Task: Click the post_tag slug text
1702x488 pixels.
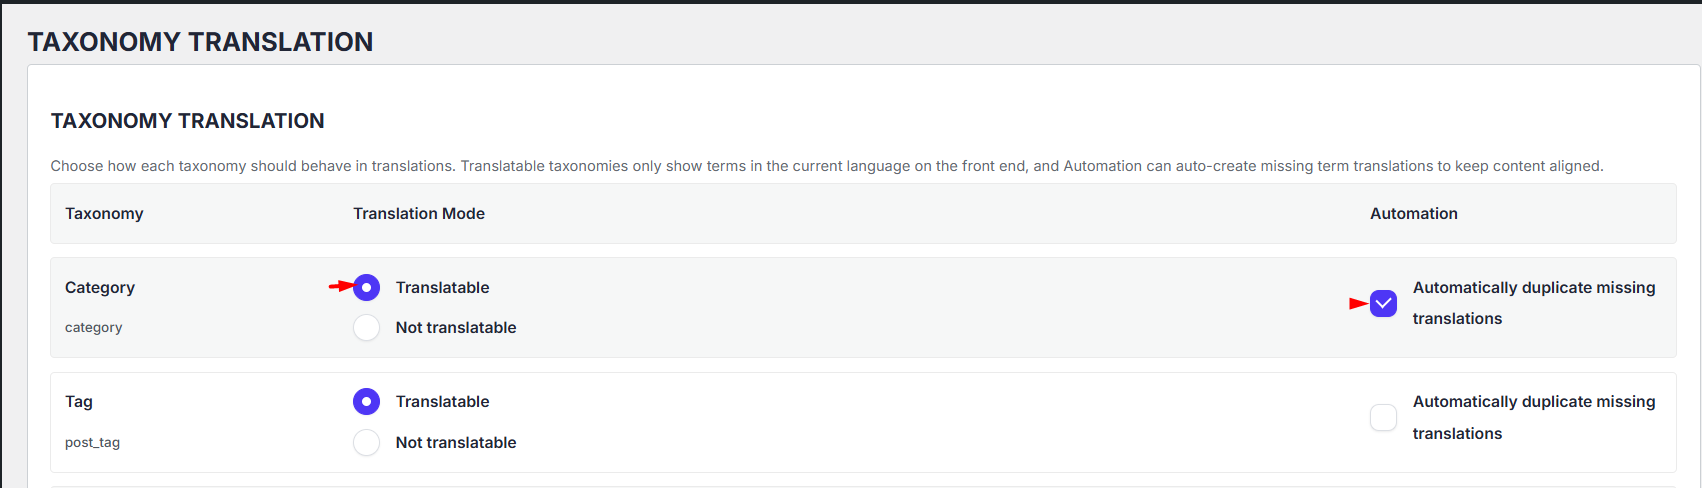Action: 92,442
